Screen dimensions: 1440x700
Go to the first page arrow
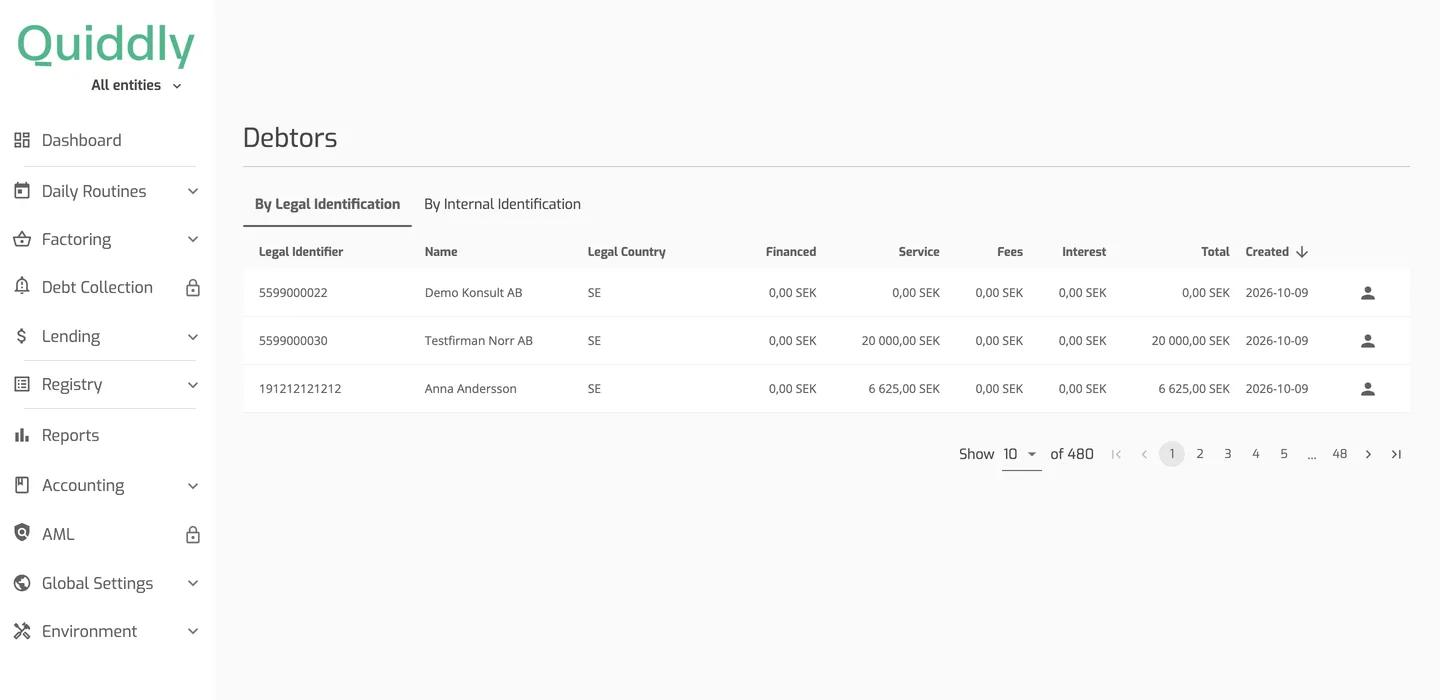(x=1116, y=454)
